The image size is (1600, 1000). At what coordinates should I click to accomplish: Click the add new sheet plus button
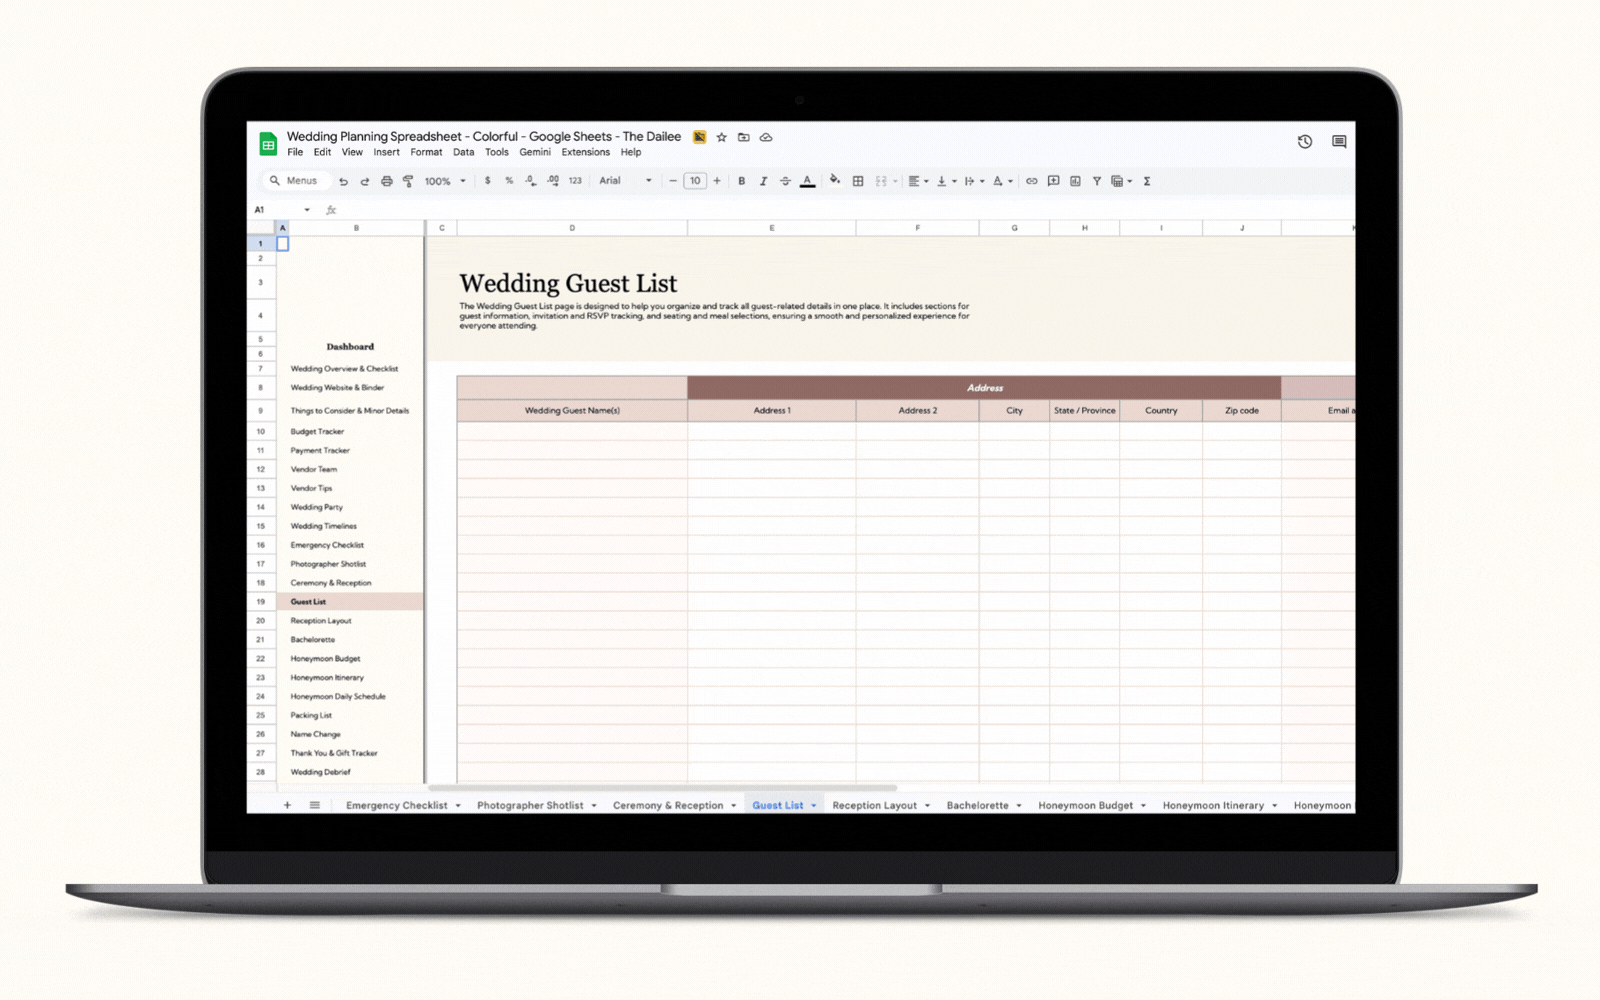point(287,805)
